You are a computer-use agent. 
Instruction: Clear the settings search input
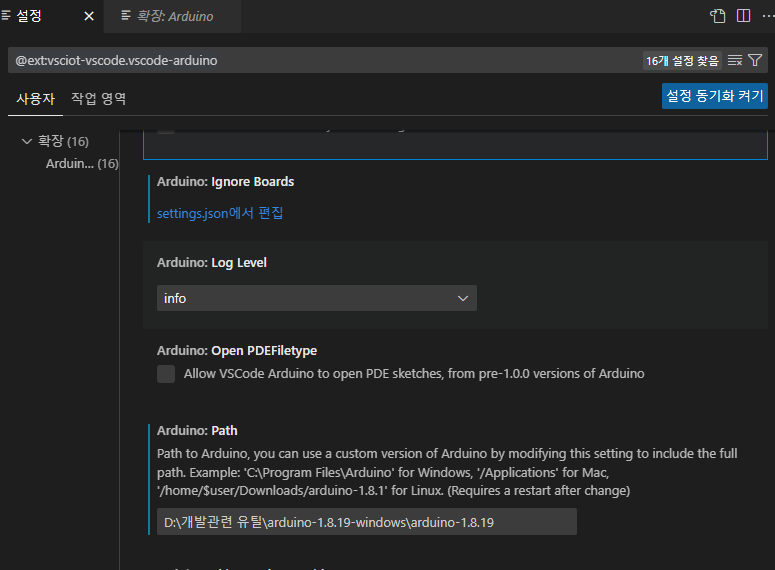click(x=735, y=60)
